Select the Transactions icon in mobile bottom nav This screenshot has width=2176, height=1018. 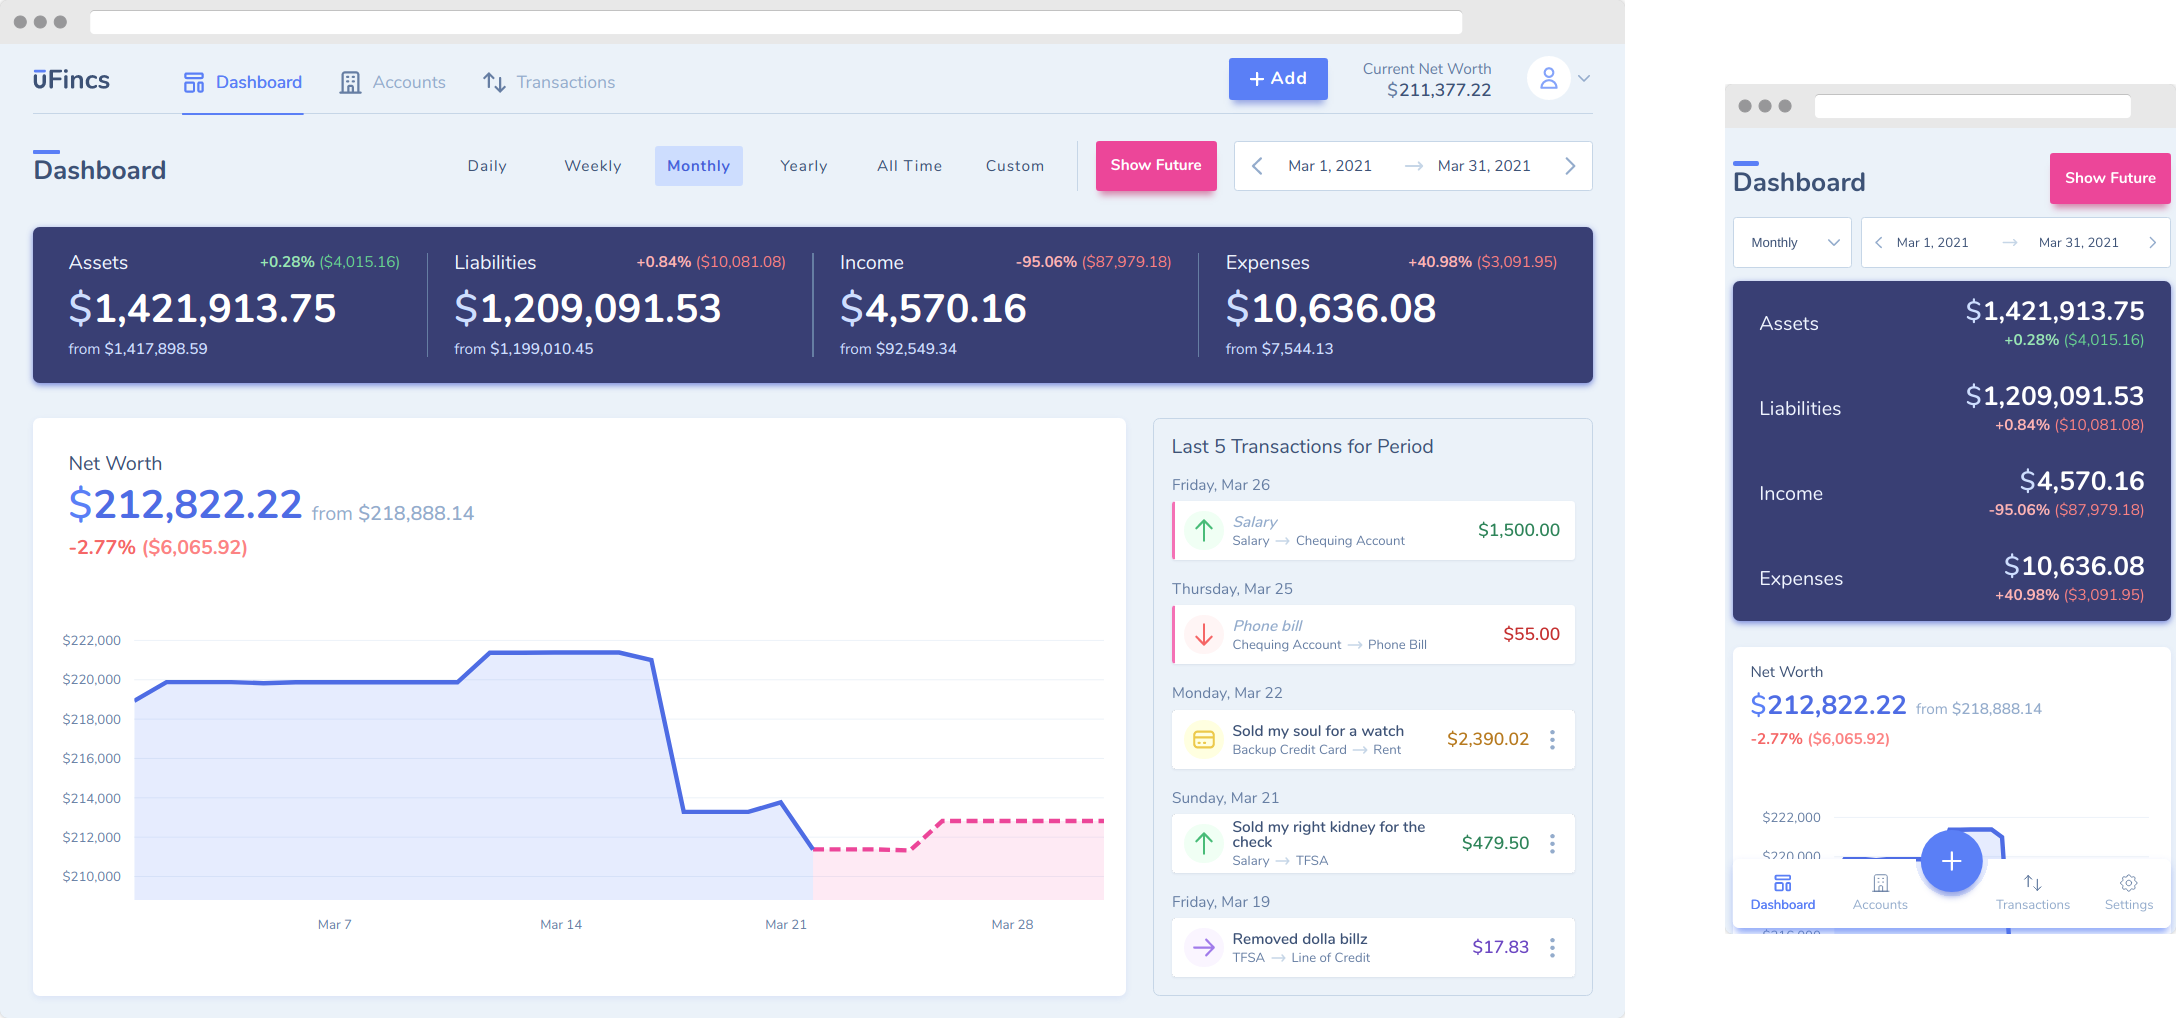point(2033,882)
